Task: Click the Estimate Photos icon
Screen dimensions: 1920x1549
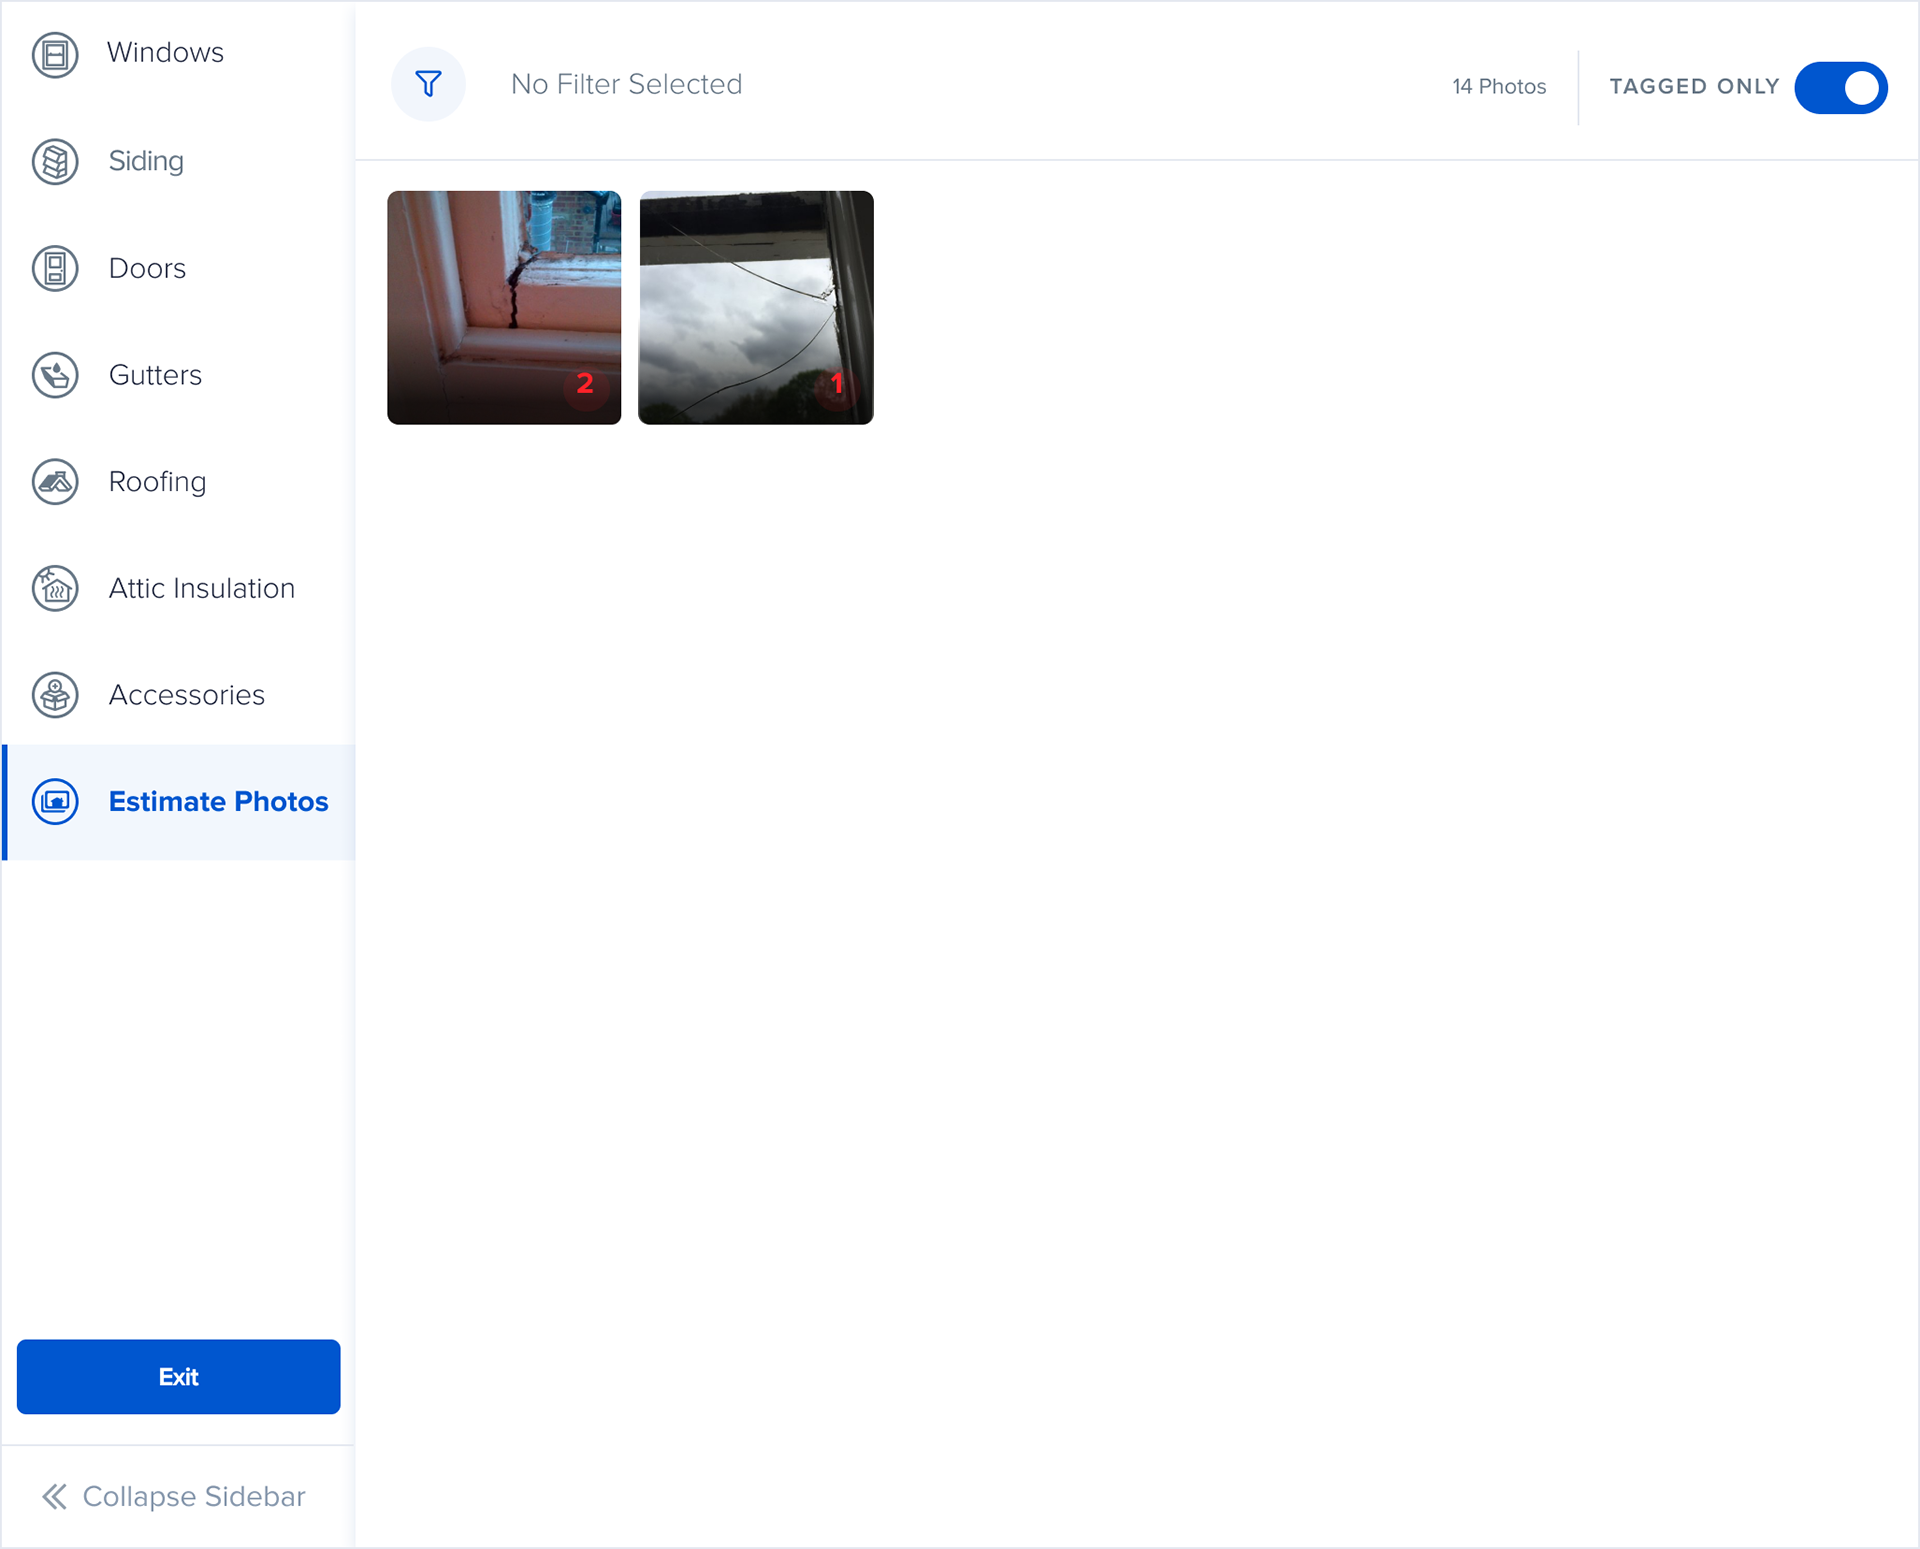Action: point(55,802)
